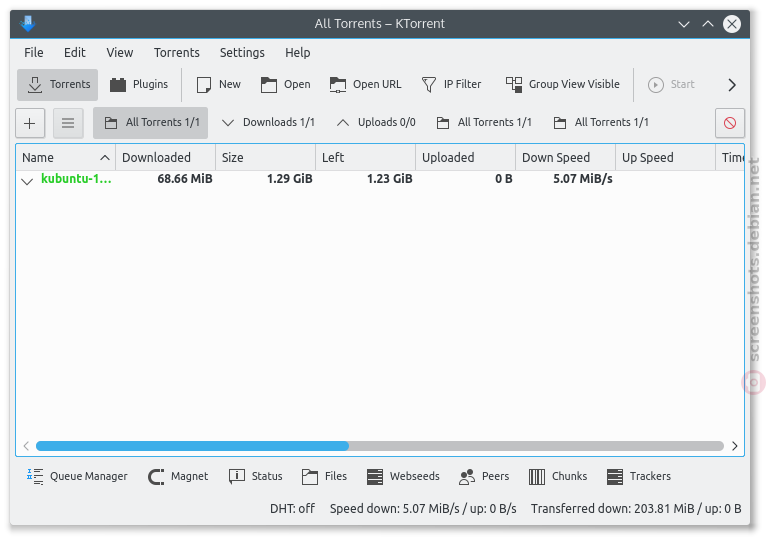Click the 0 B uploaded cell
This screenshot has height=541, width=766.
click(504, 179)
